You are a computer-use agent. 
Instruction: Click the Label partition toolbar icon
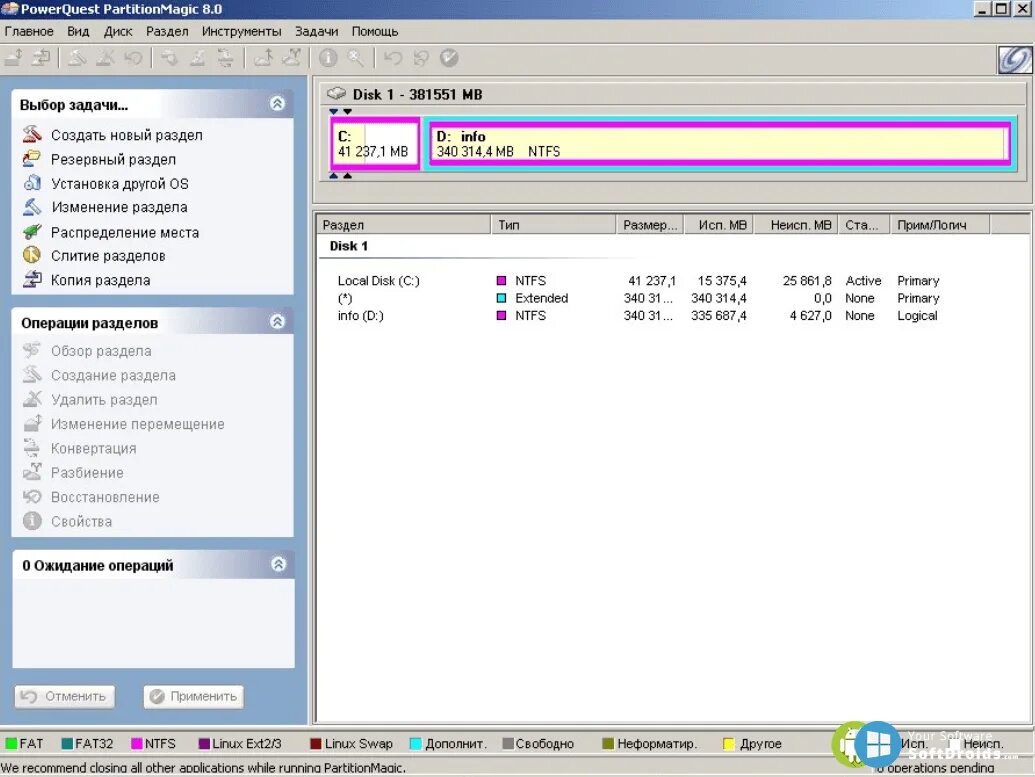pos(170,58)
